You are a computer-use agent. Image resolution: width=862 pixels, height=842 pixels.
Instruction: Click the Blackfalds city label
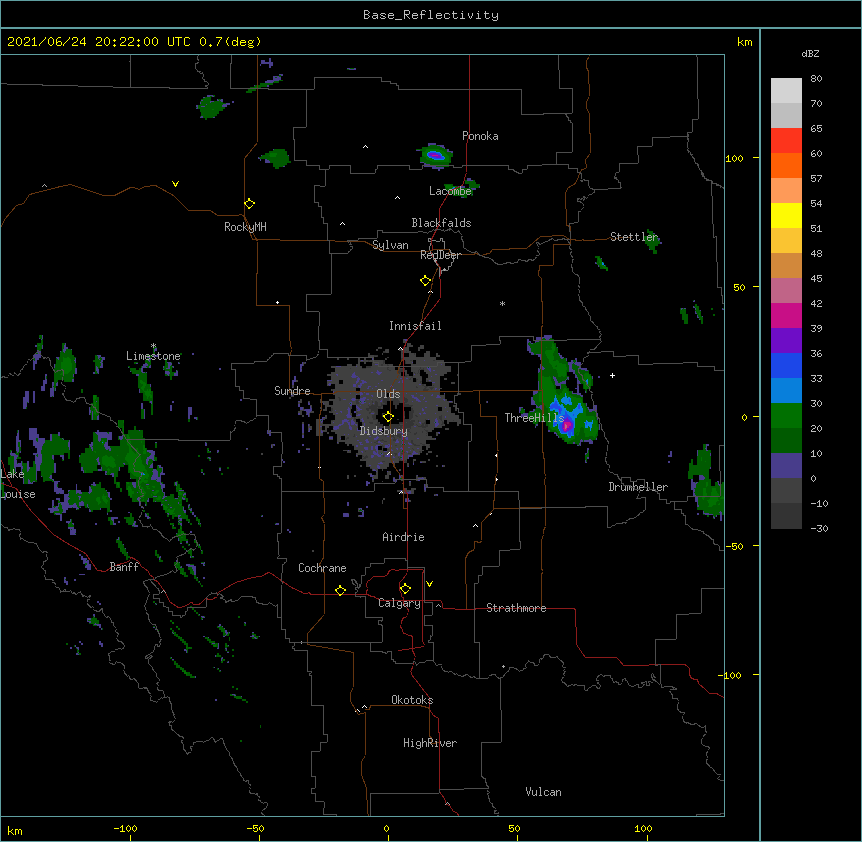point(441,223)
